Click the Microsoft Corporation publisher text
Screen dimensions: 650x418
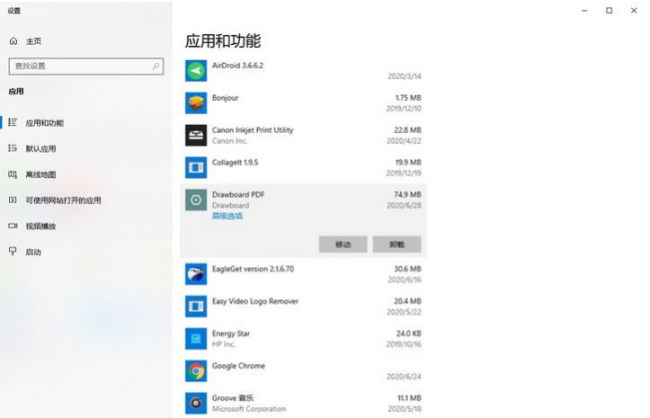point(249,409)
